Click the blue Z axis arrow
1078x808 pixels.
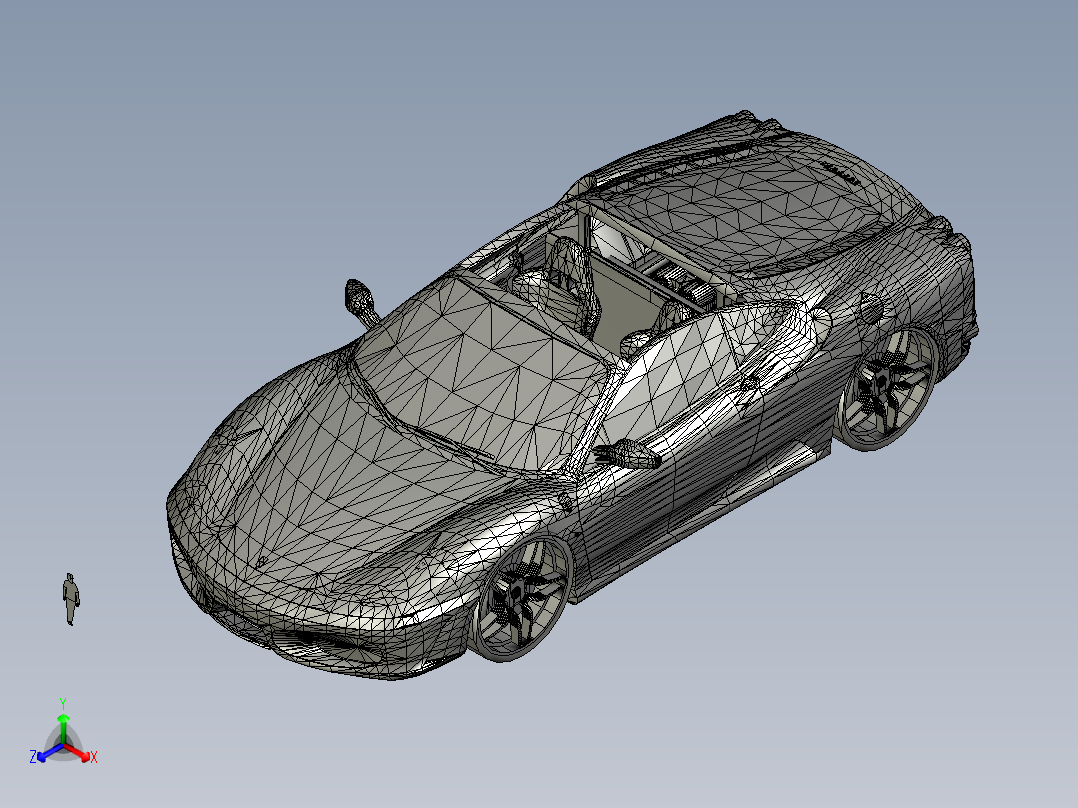tap(42, 757)
